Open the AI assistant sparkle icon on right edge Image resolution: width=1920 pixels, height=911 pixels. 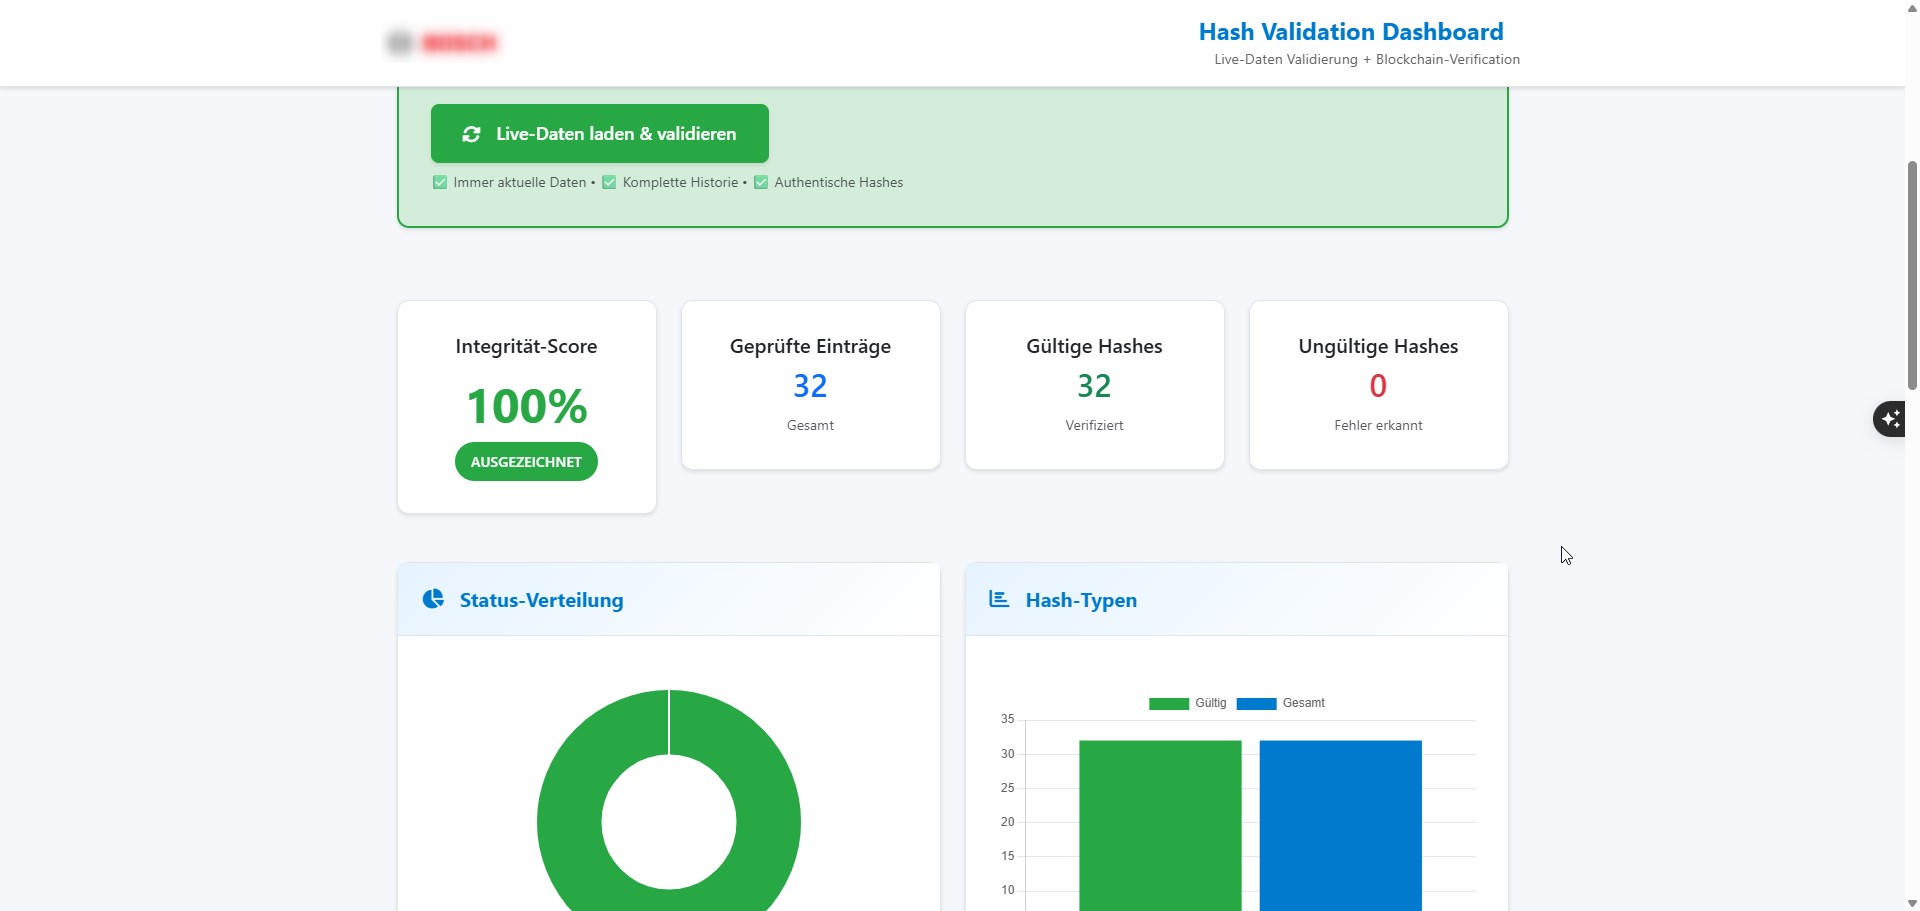(x=1889, y=419)
